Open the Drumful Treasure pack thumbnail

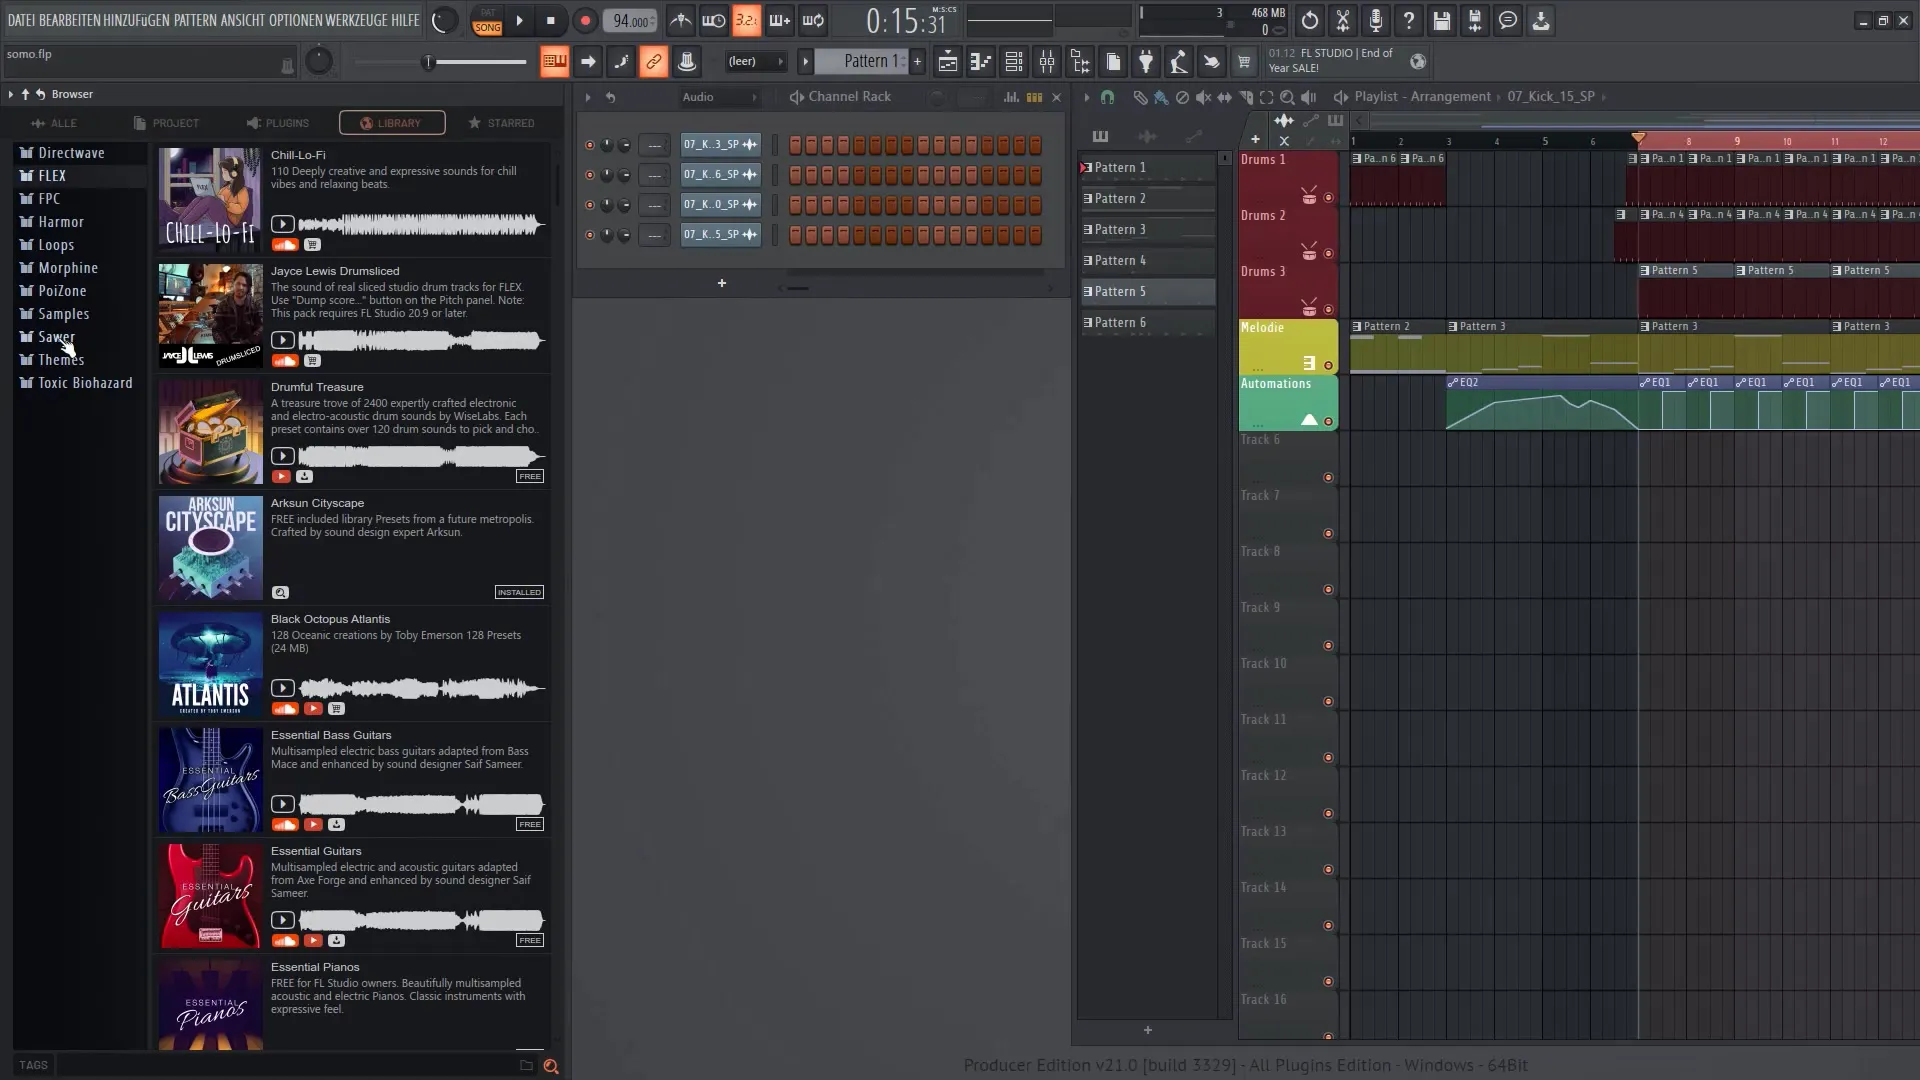coord(210,432)
